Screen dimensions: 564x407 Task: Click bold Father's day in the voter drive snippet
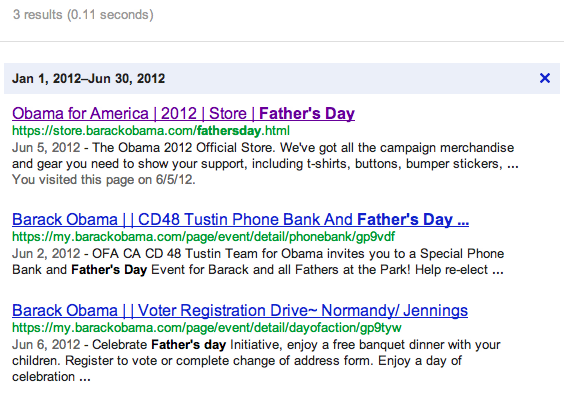coord(188,344)
